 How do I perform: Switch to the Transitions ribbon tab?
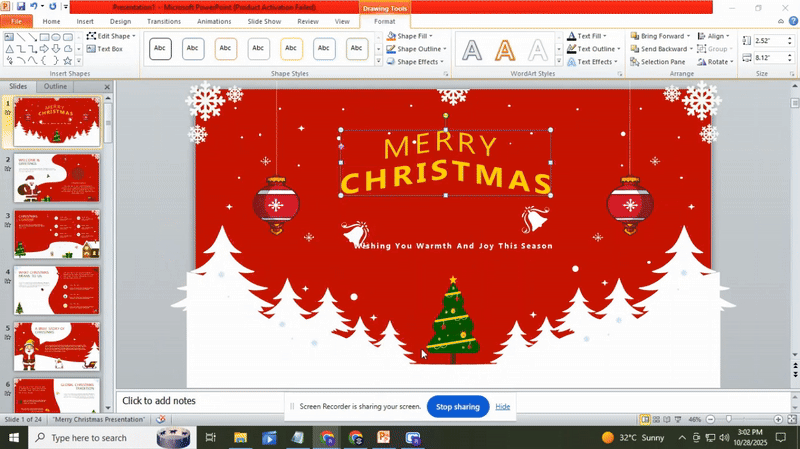click(163, 21)
